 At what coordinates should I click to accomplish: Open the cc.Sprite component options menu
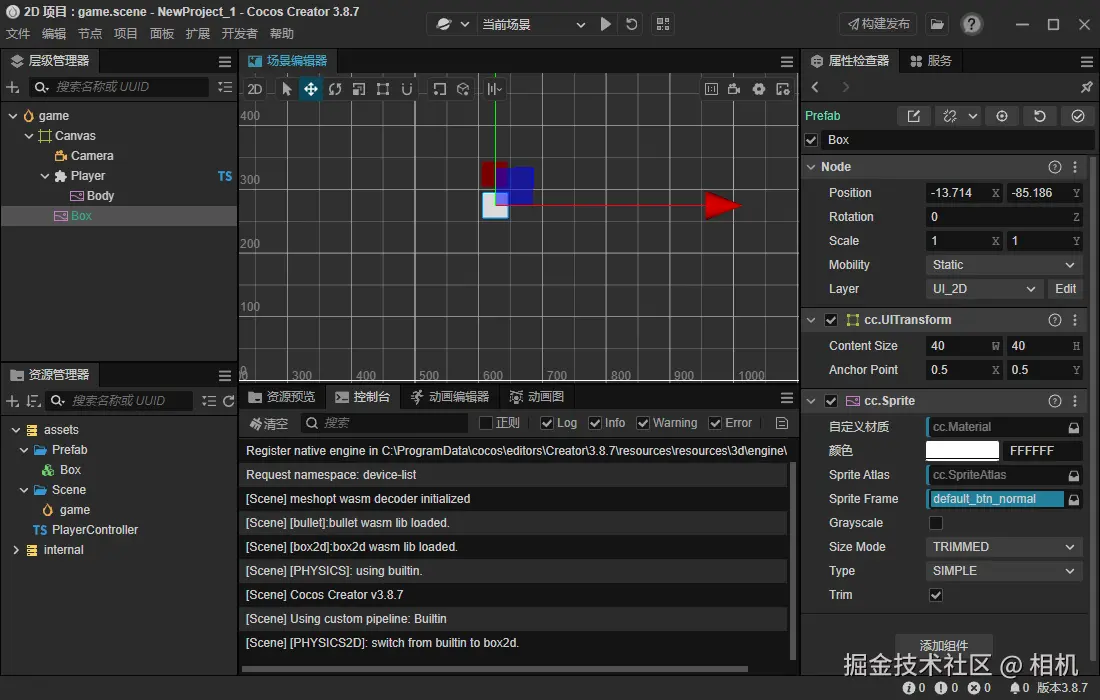1075,401
